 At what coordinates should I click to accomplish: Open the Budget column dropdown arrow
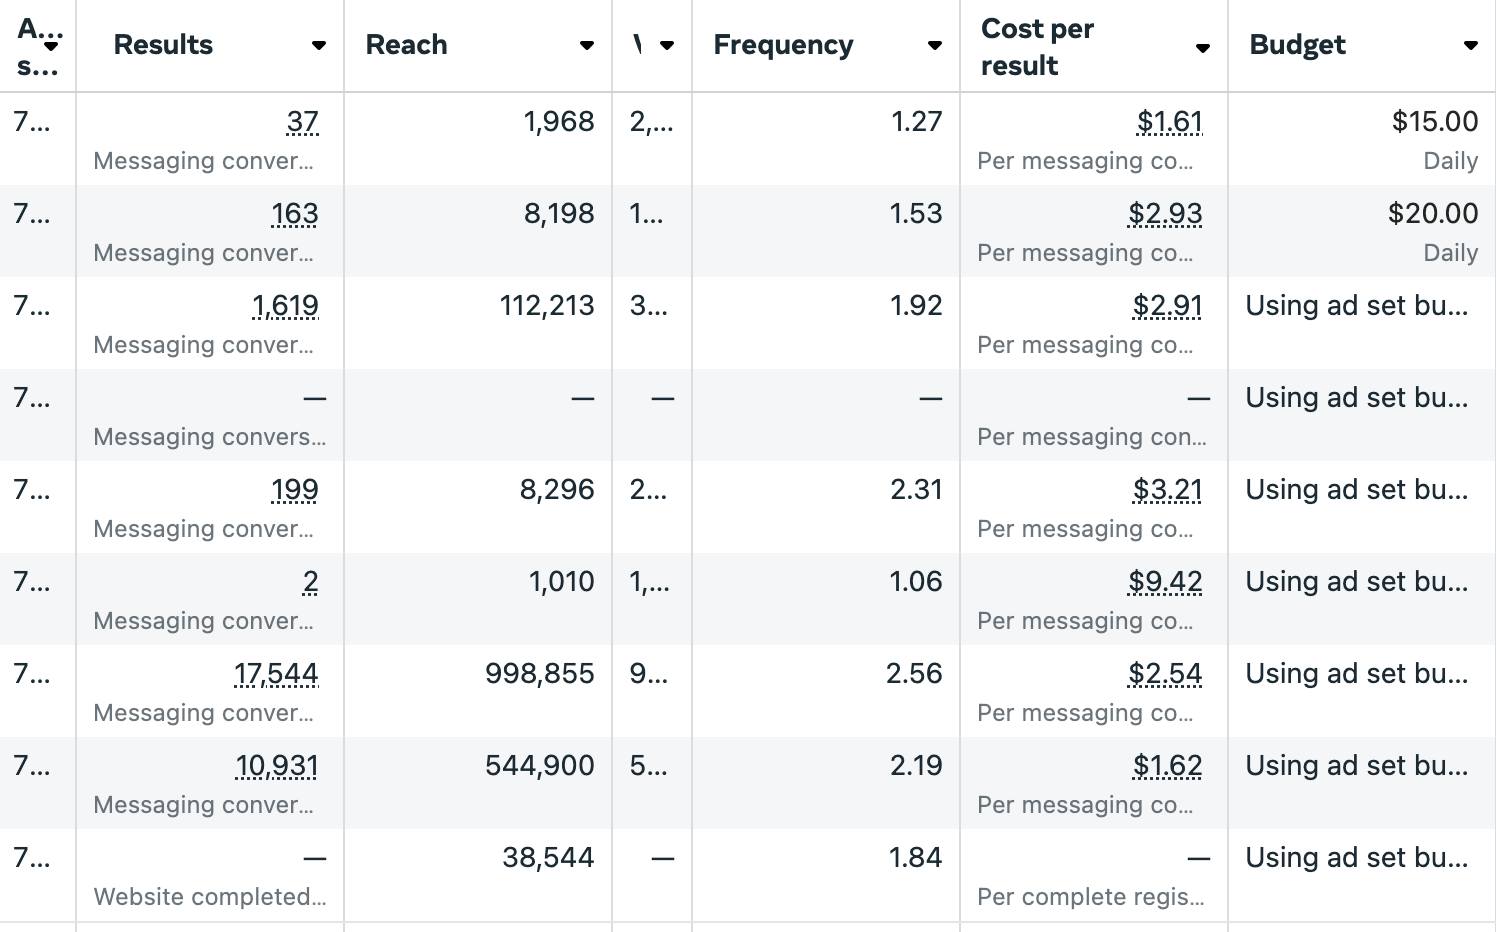1470,45
